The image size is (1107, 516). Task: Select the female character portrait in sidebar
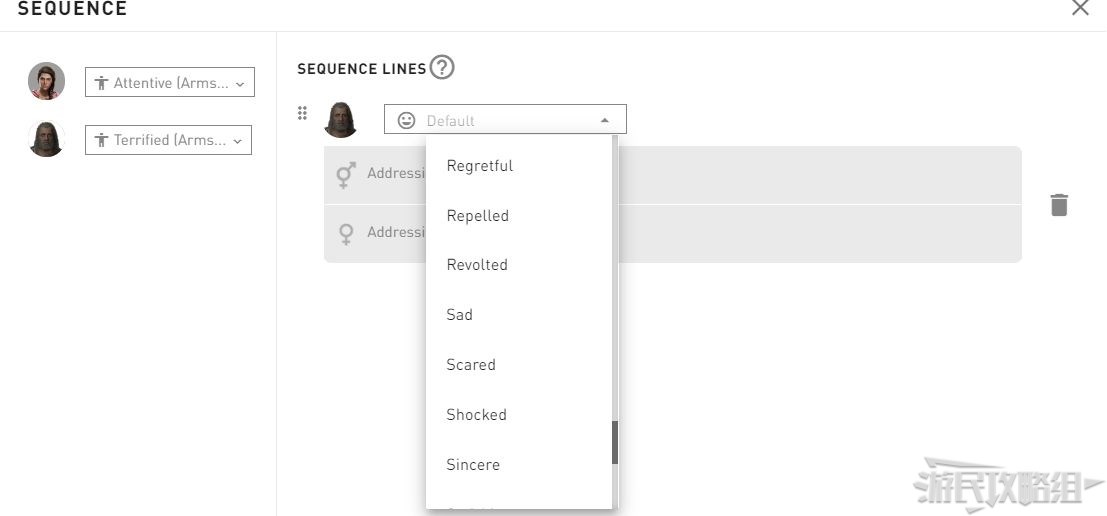click(x=47, y=80)
